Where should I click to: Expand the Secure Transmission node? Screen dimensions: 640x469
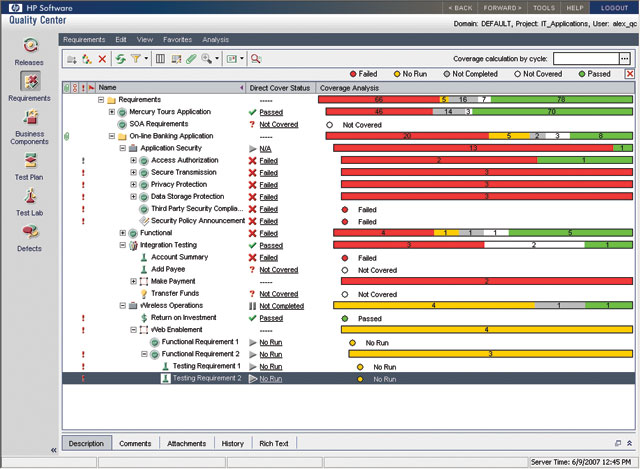(x=133, y=172)
